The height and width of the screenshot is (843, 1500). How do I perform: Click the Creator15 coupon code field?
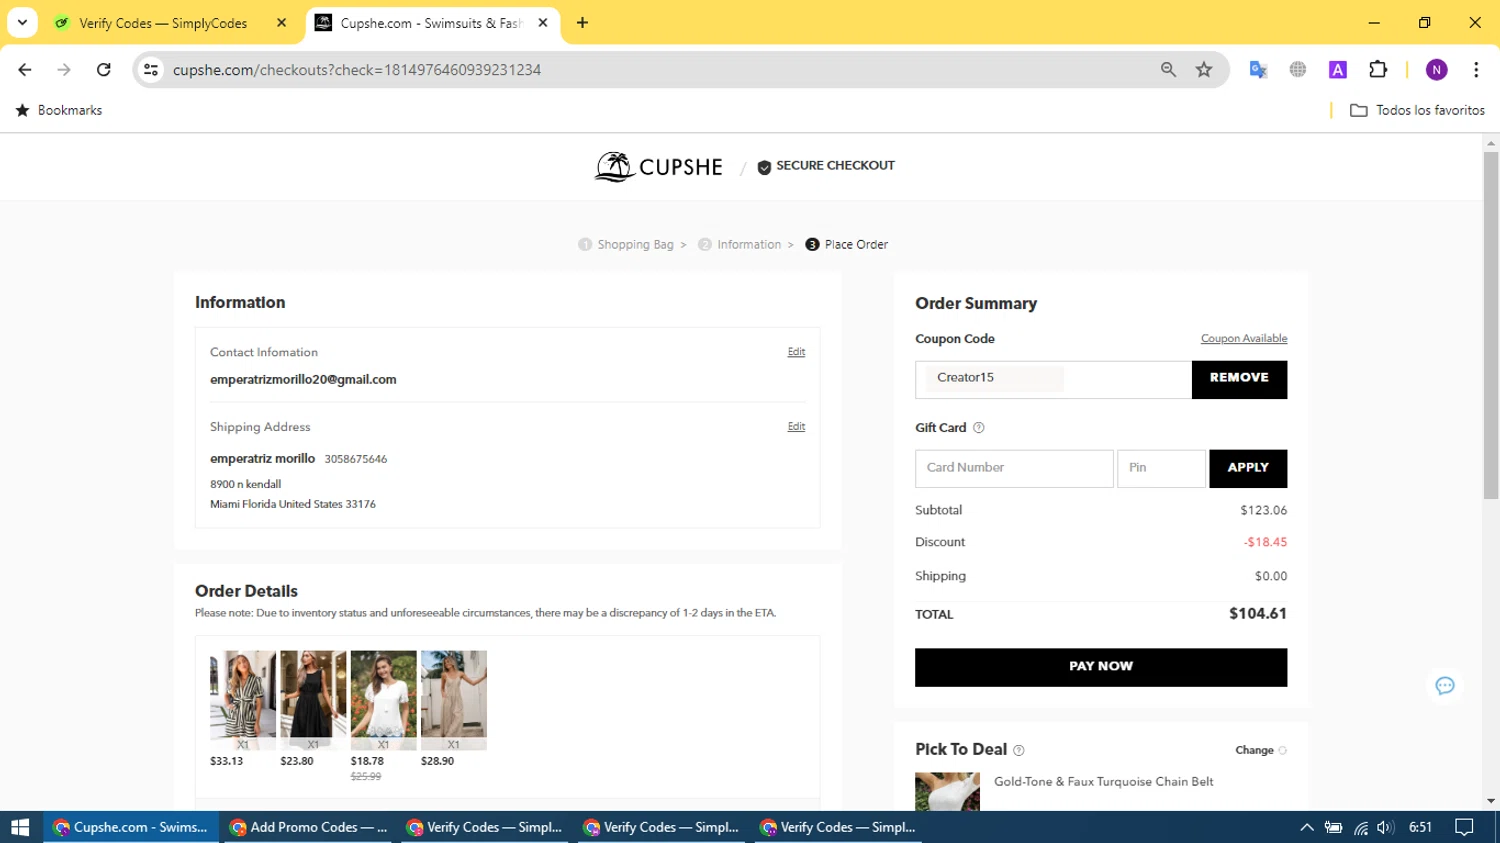tap(1053, 380)
